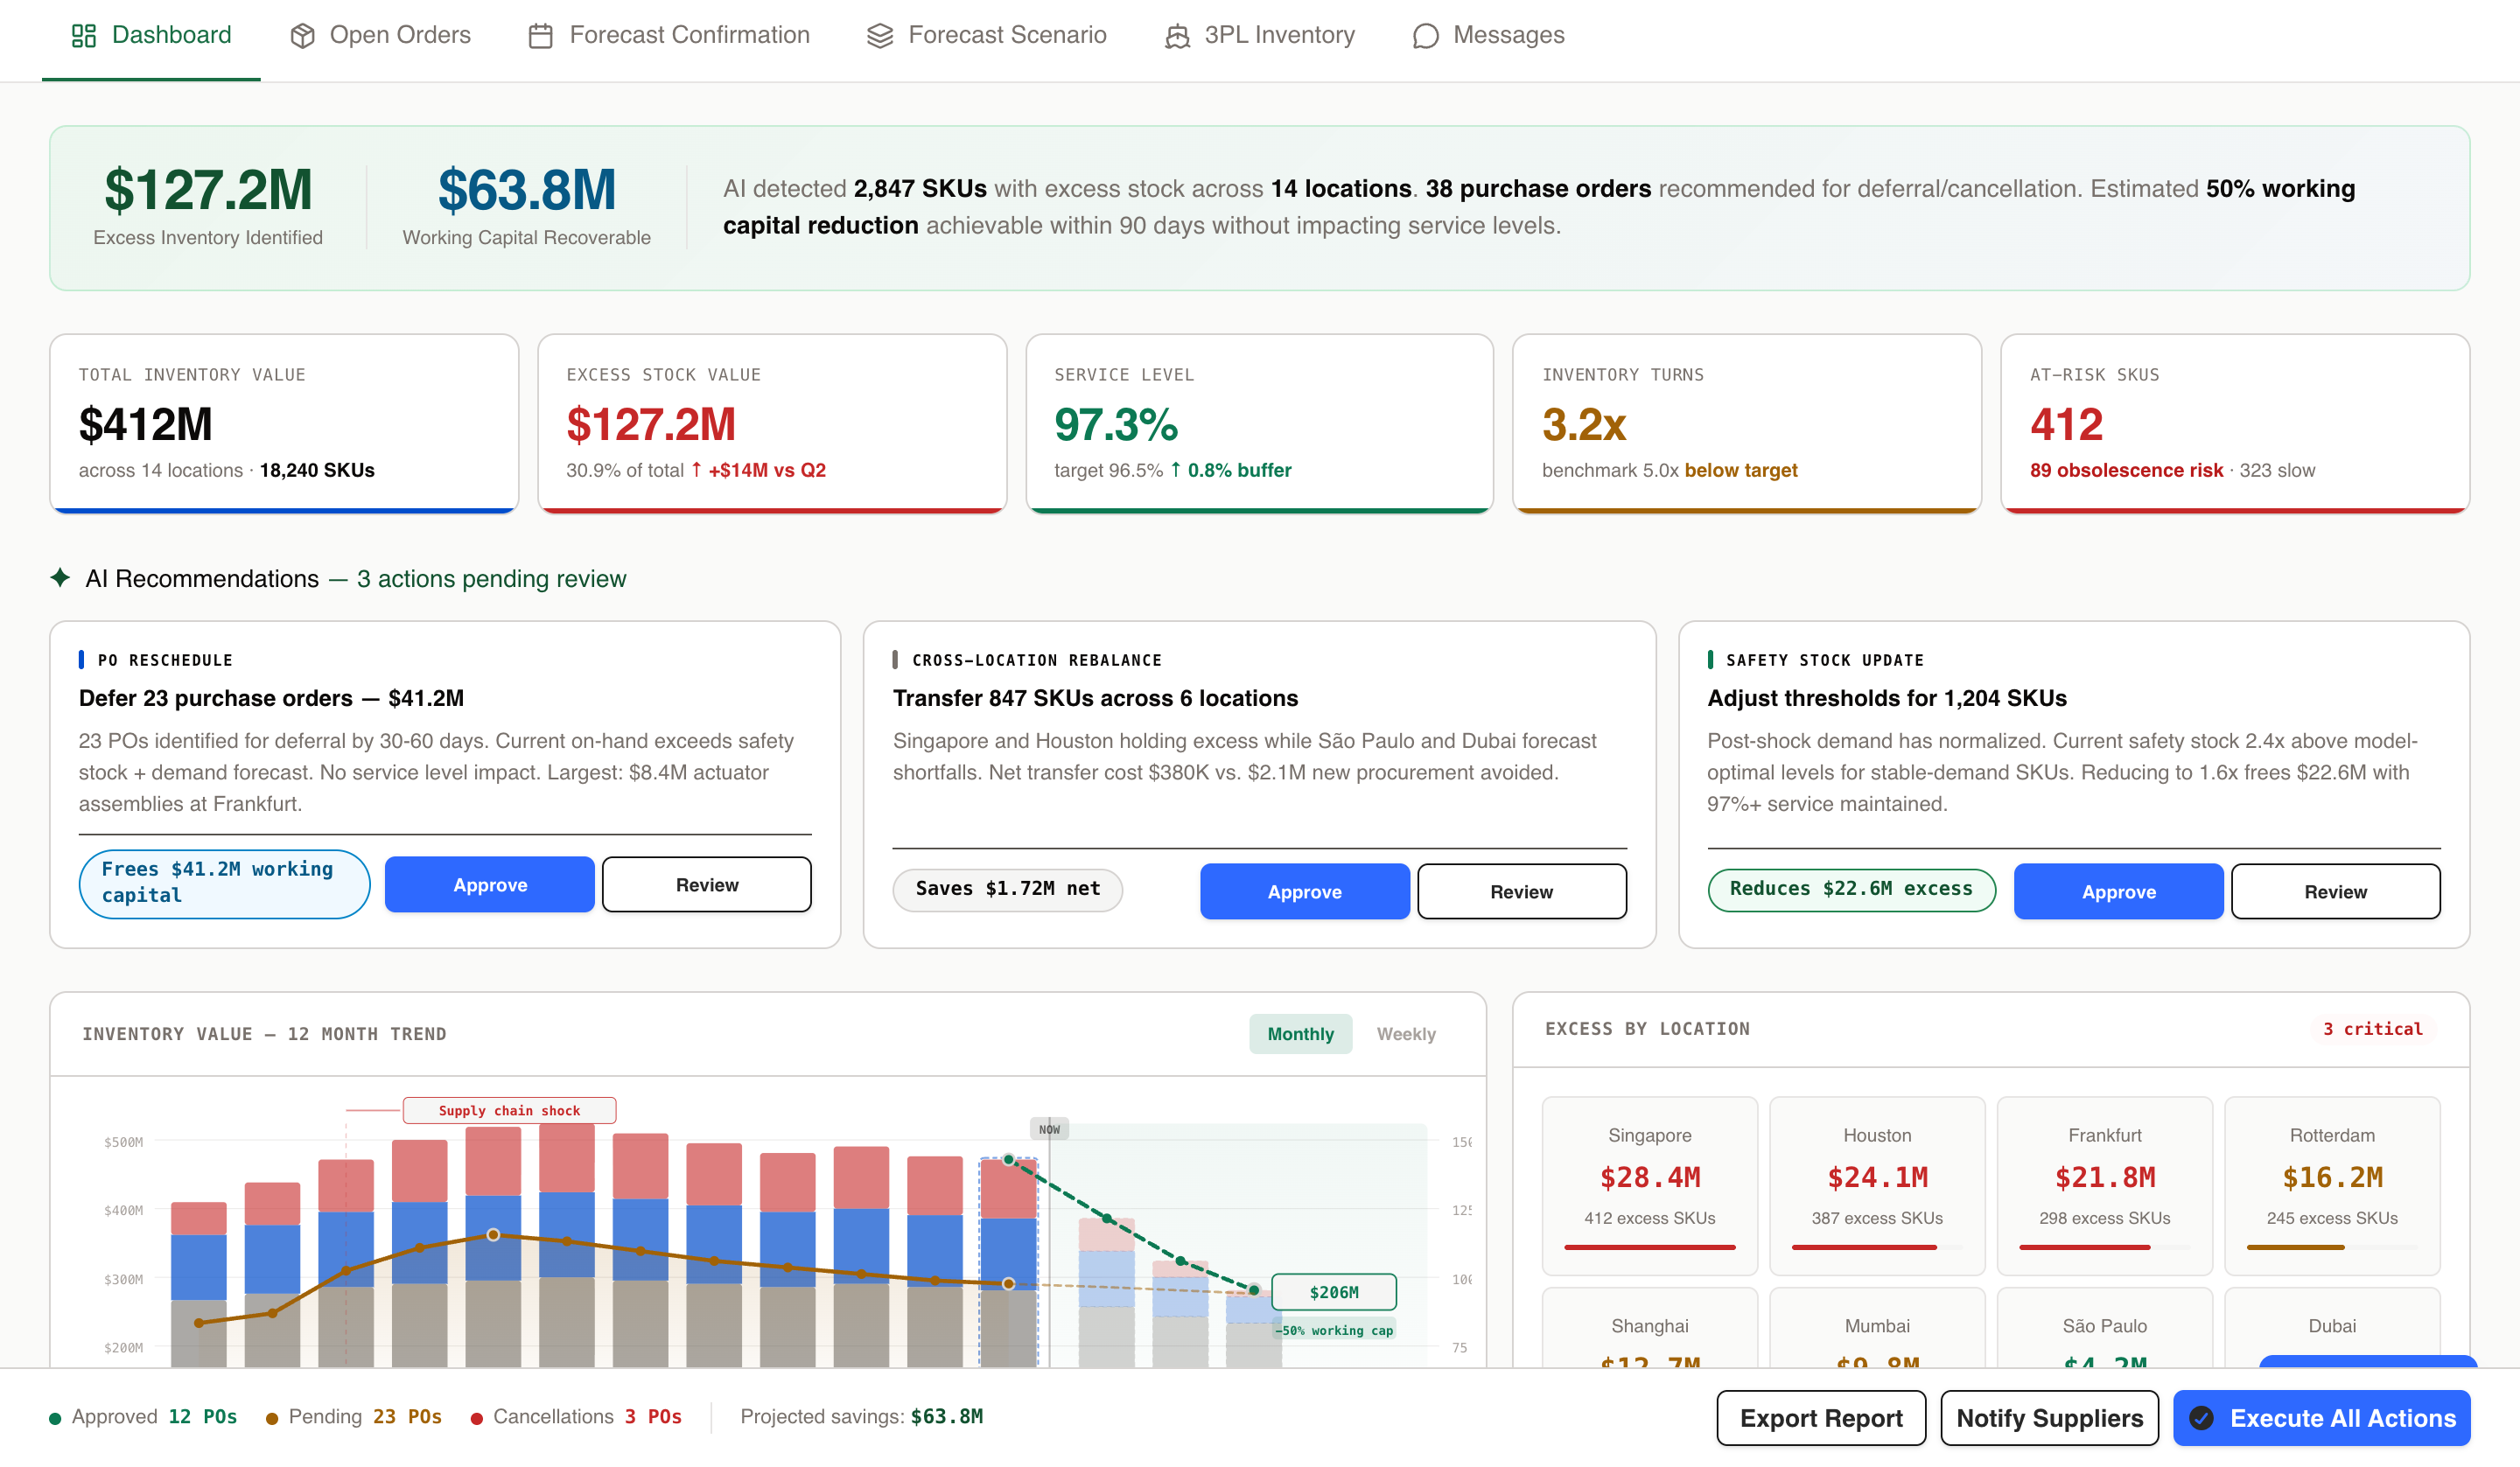Enable the Monthly view toggle
Image resolution: width=2520 pixels, height=1467 pixels.
[1300, 1033]
